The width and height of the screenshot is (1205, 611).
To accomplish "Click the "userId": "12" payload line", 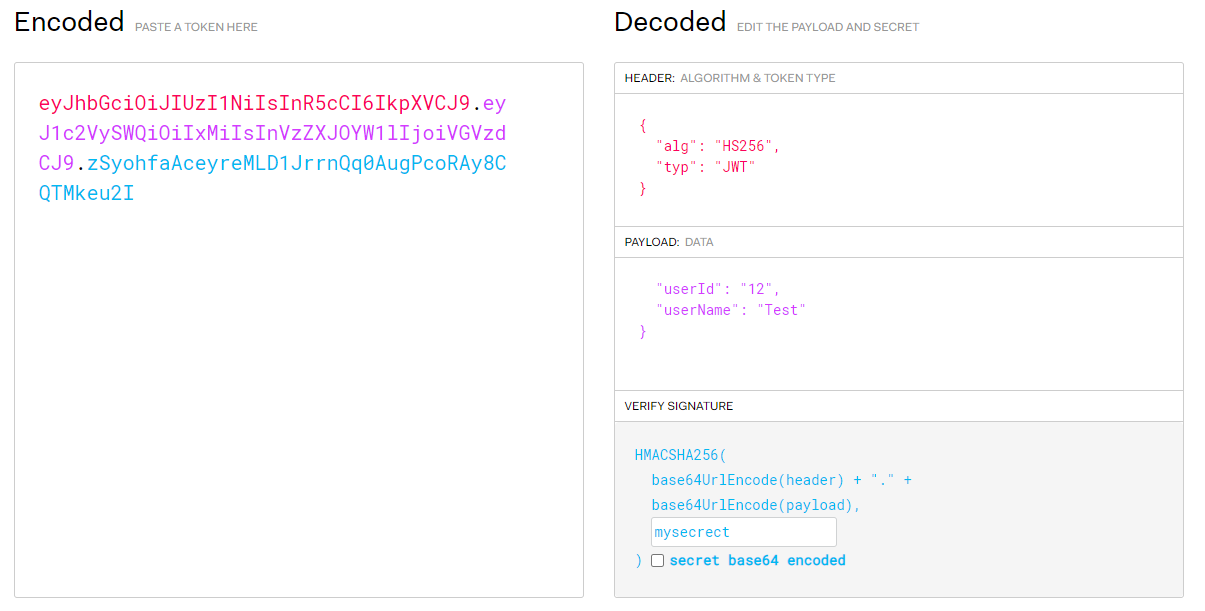I will (718, 289).
